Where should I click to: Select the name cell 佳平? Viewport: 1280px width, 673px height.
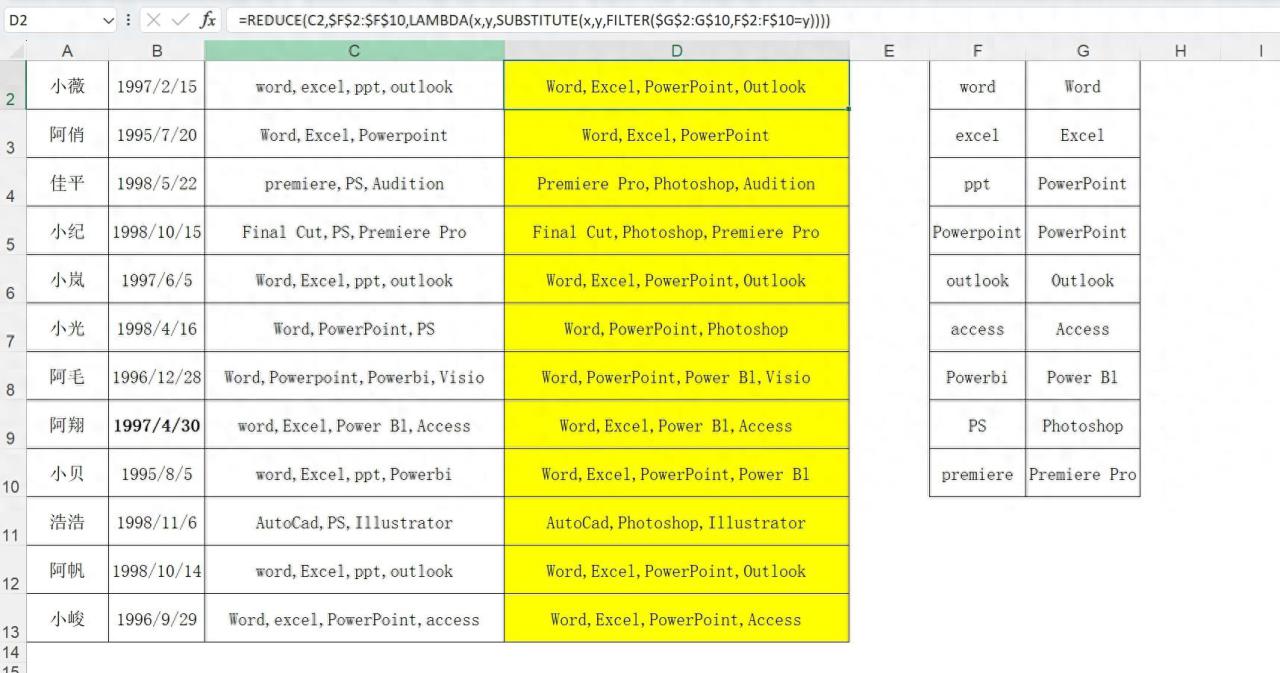coord(67,183)
